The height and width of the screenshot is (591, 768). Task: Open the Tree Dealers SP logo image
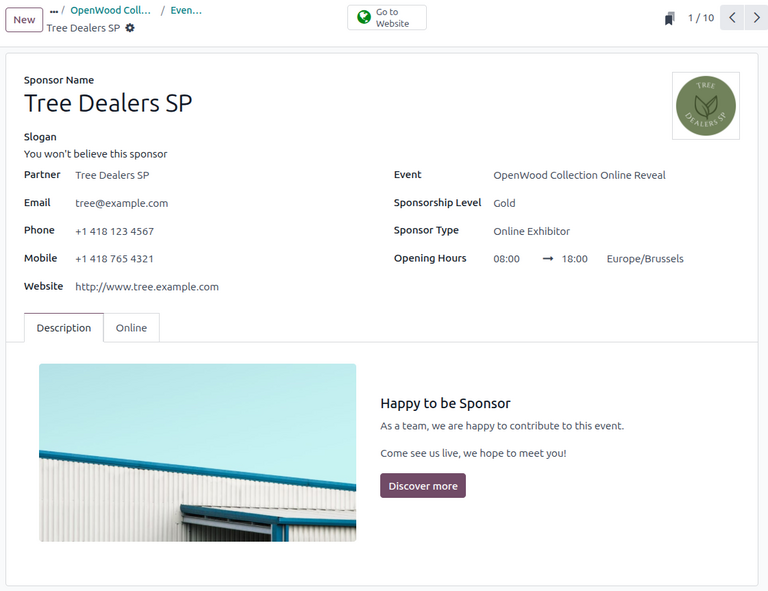(x=706, y=106)
